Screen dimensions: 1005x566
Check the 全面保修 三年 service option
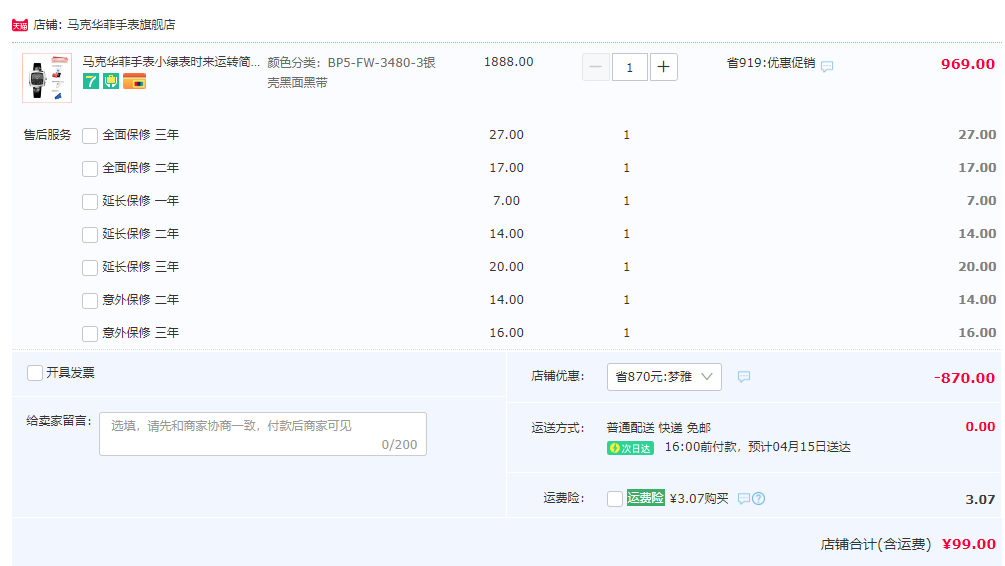click(x=90, y=135)
